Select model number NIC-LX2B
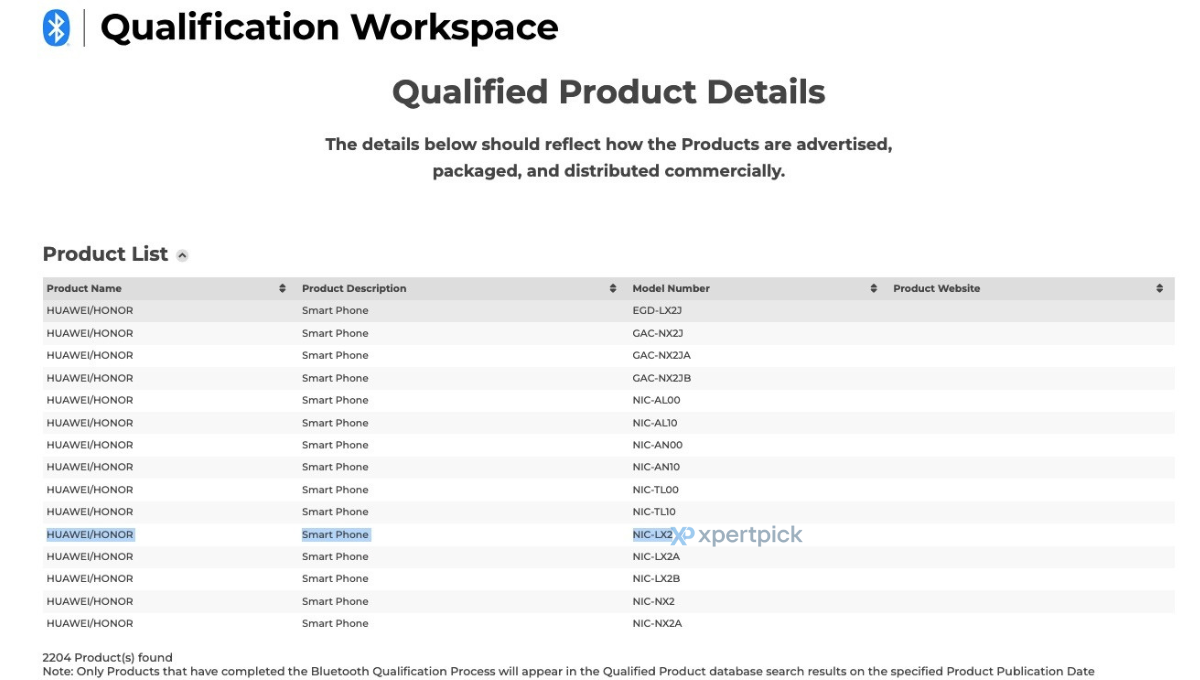The height and width of the screenshot is (680, 1200). click(656, 579)
